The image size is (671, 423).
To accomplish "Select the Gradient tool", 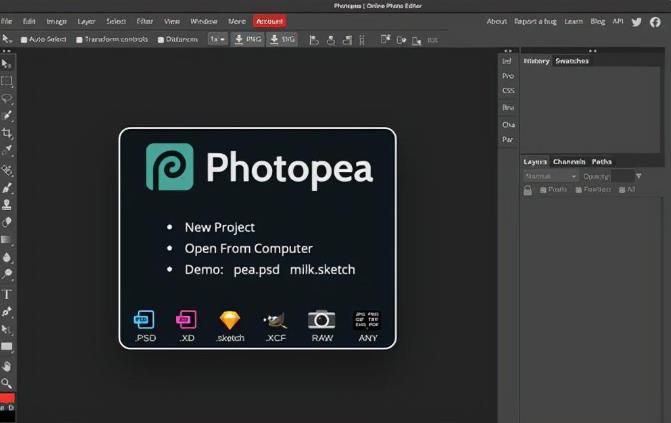I will click(6, 240).
